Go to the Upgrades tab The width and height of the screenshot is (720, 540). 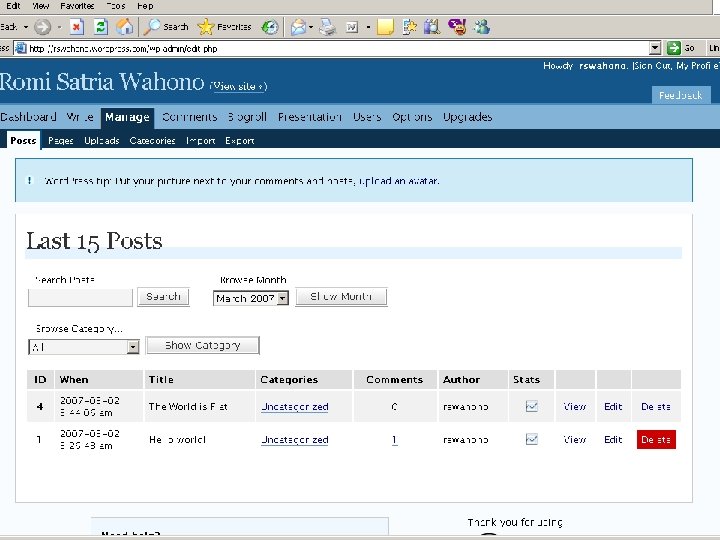click(x=467, y=117)
